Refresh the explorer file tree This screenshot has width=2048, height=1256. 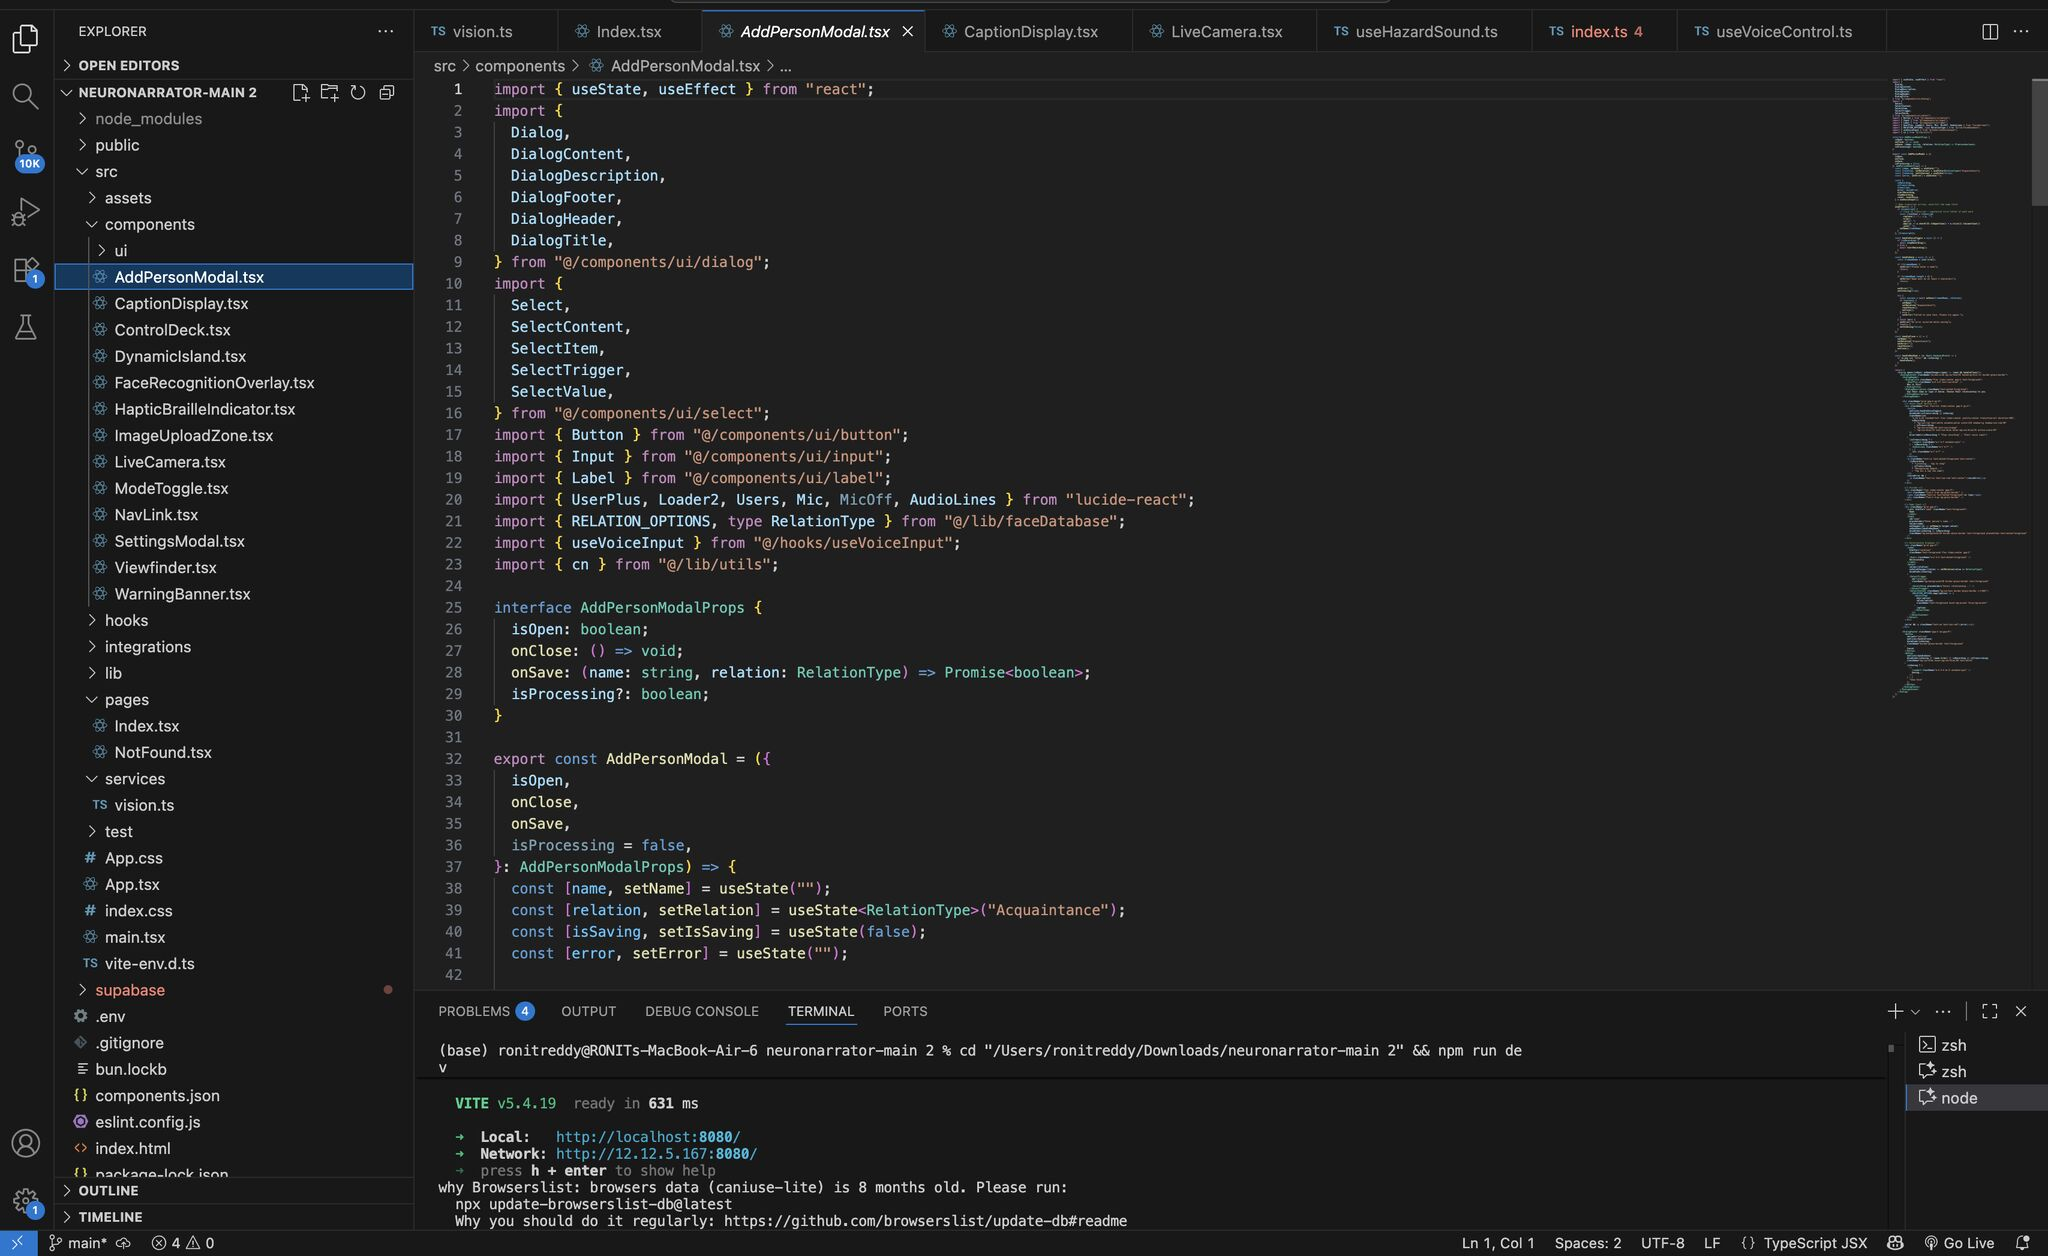(358, 92)
